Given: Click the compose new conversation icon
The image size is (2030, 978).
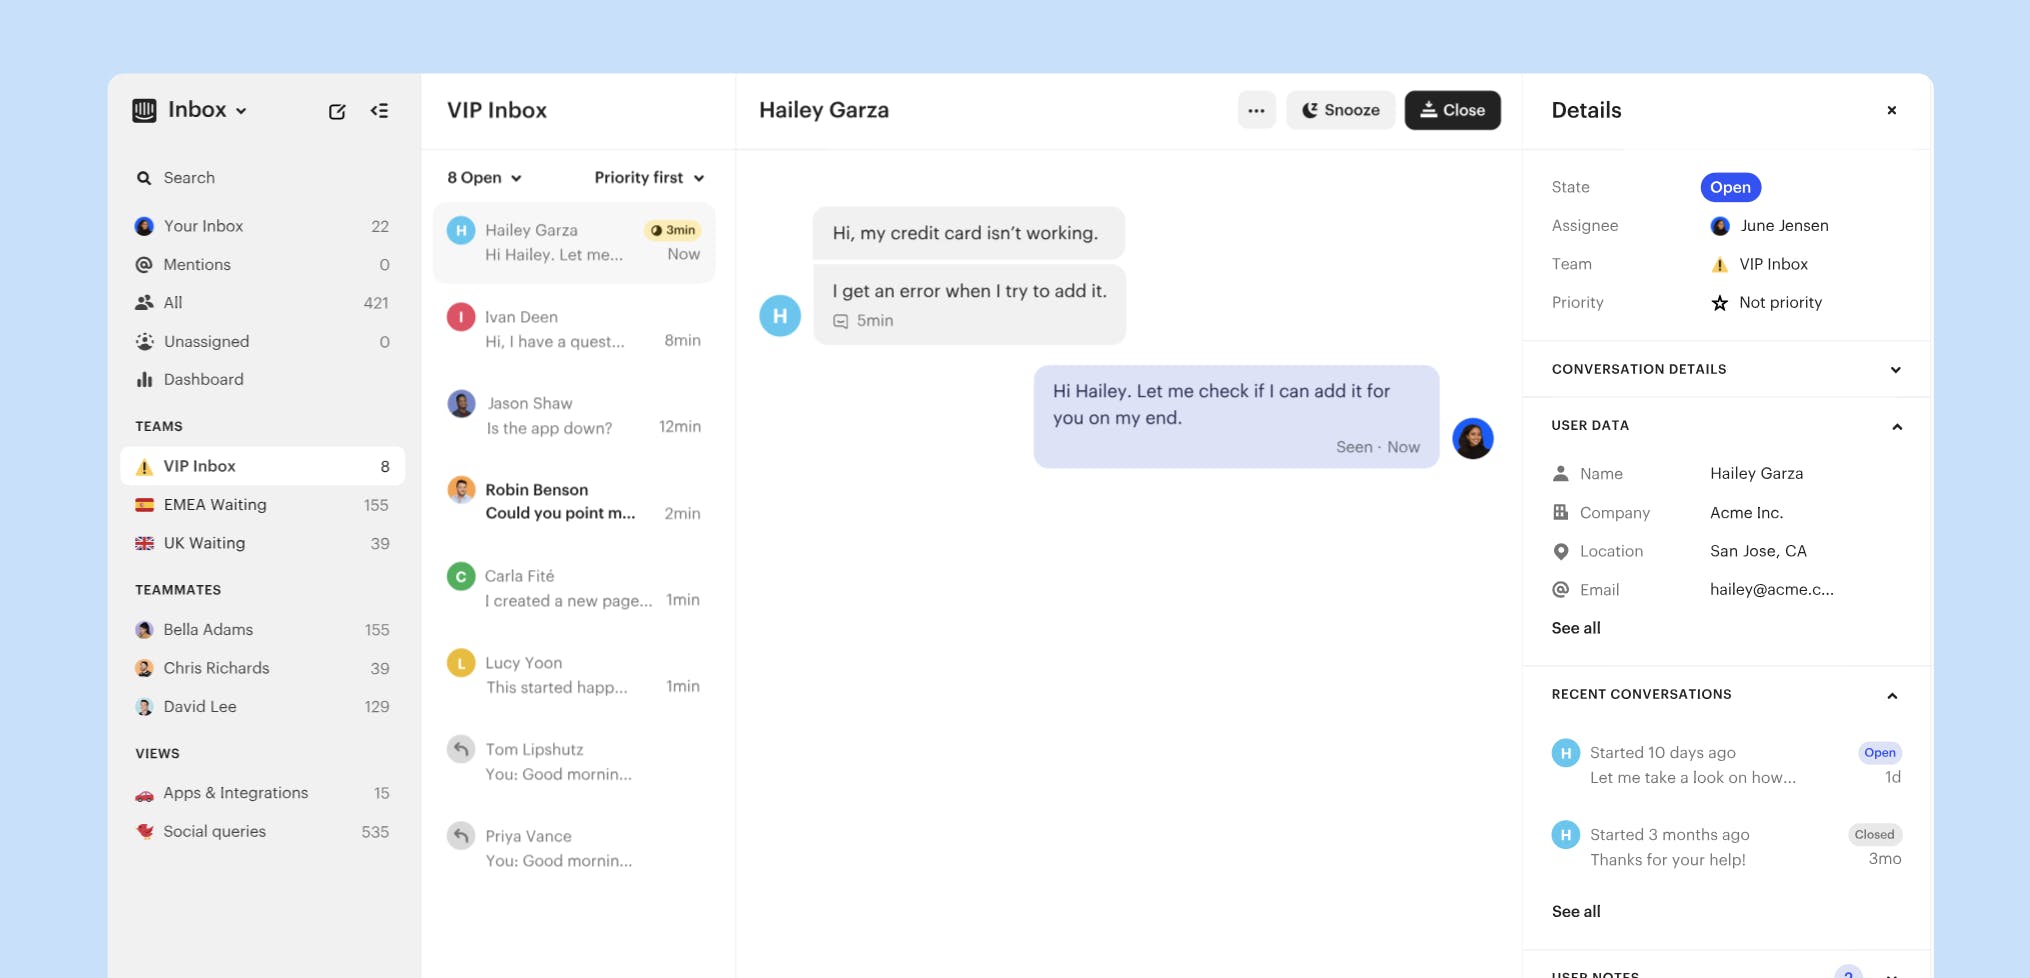Looking at the screenshot, I should [x=337, y=111].
